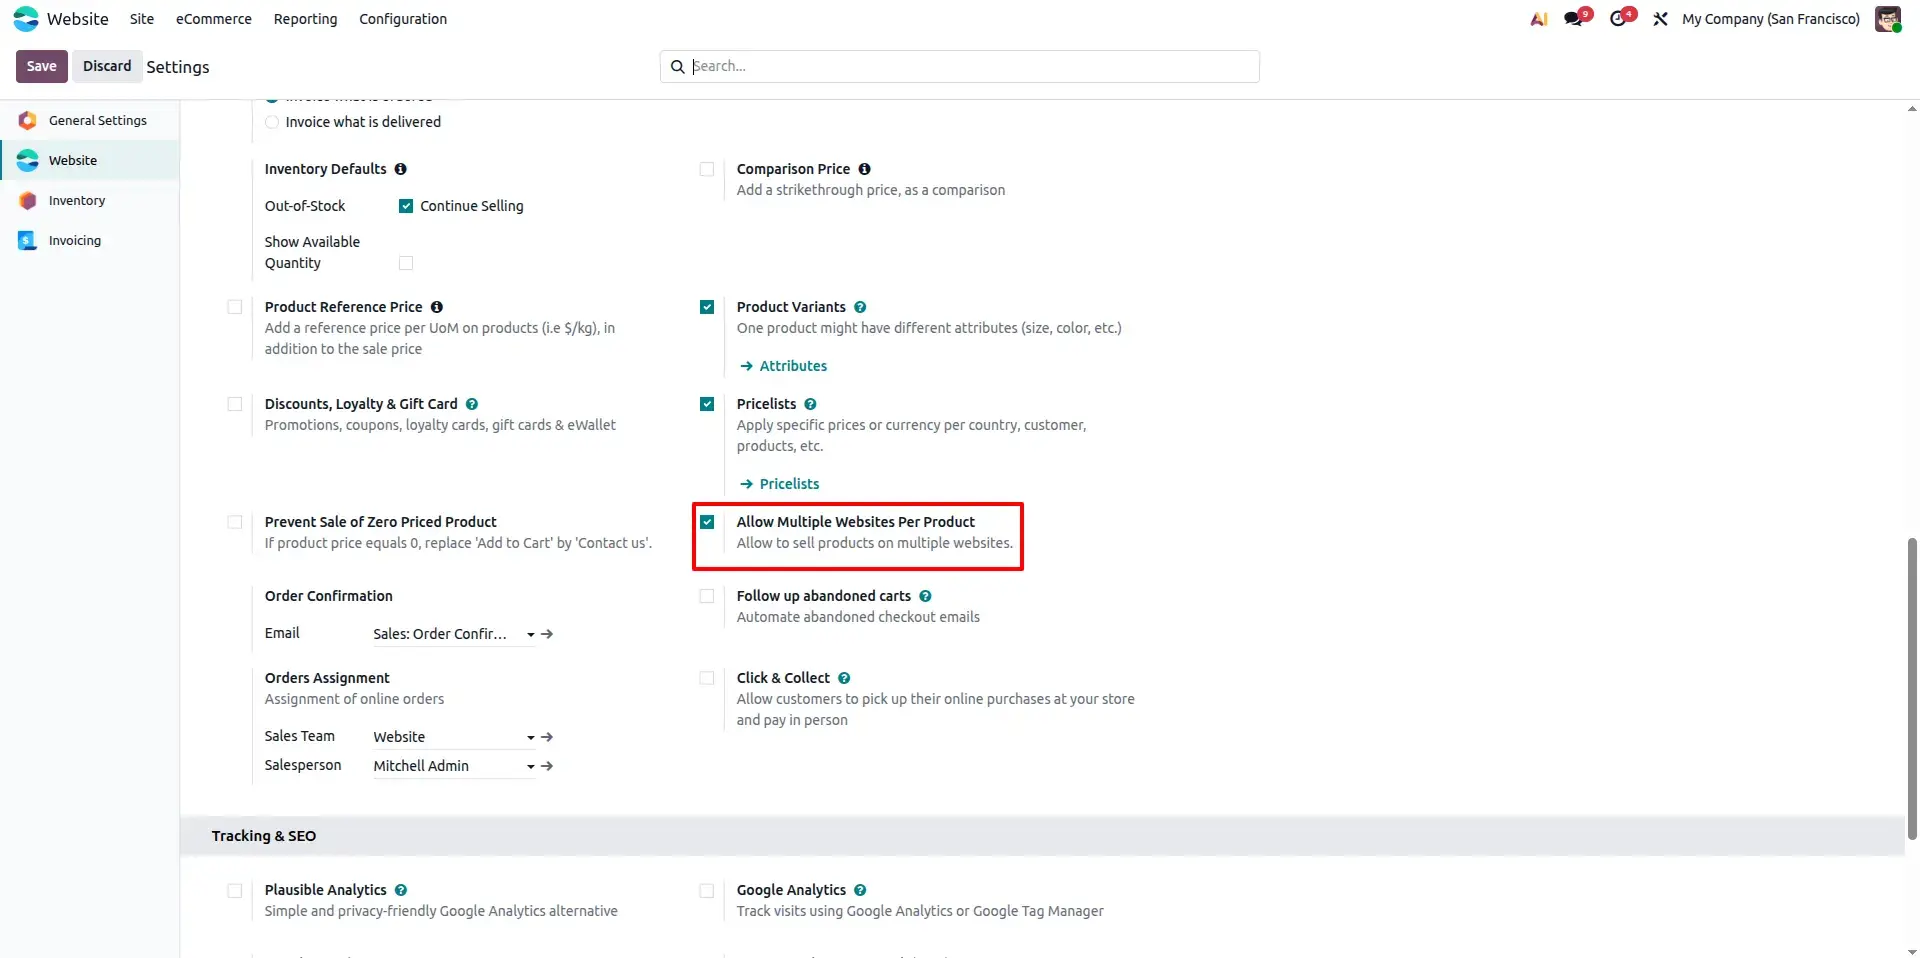Enable Discounts, Loyalty & Gift Card checkbox
Screen dimensions: 1920x958
tap(235, 404)
